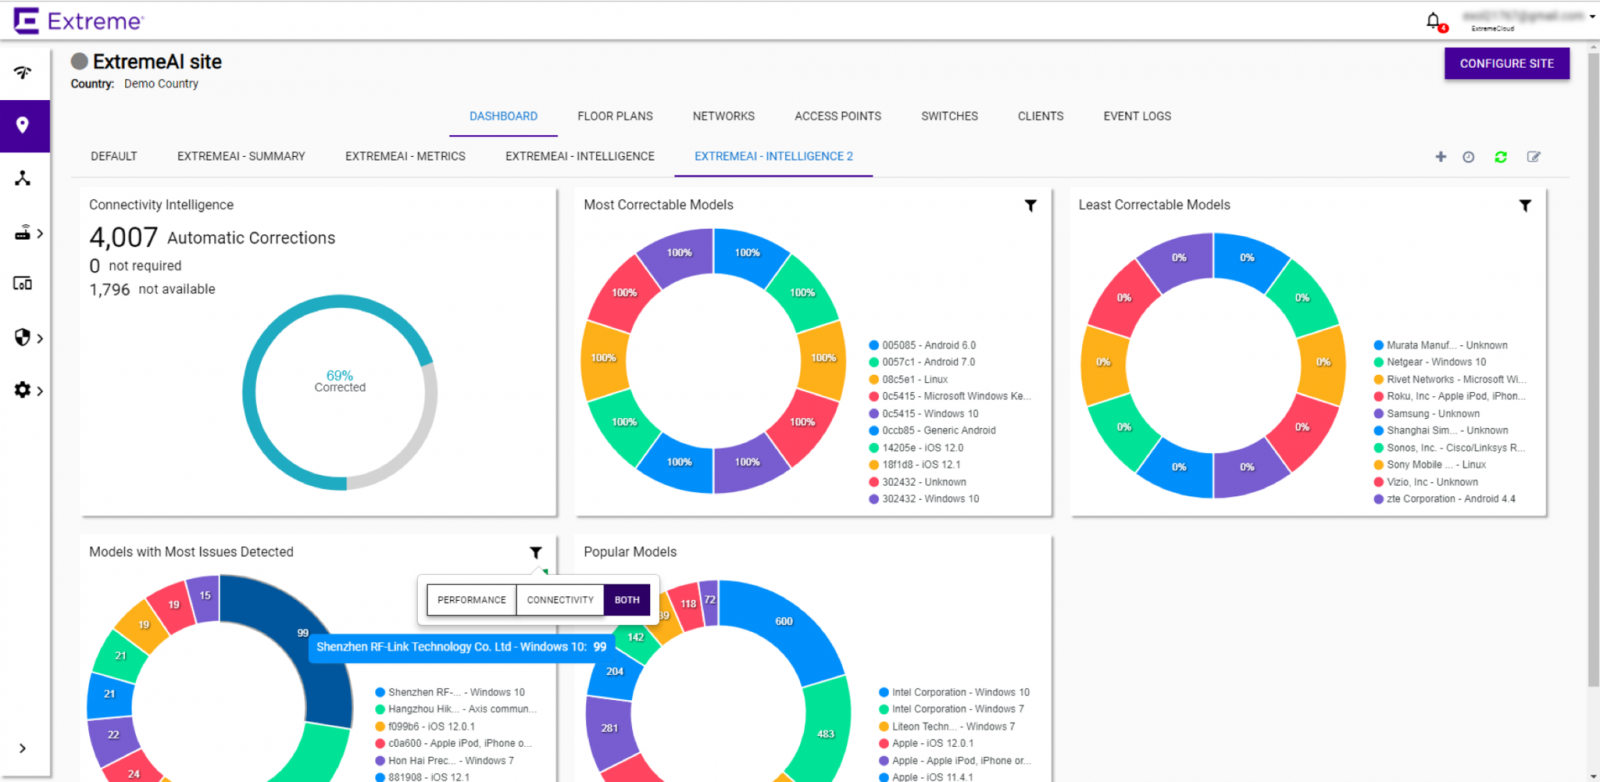
Task: Click the 69% Corrected progress ring
Action: [340, 392]
